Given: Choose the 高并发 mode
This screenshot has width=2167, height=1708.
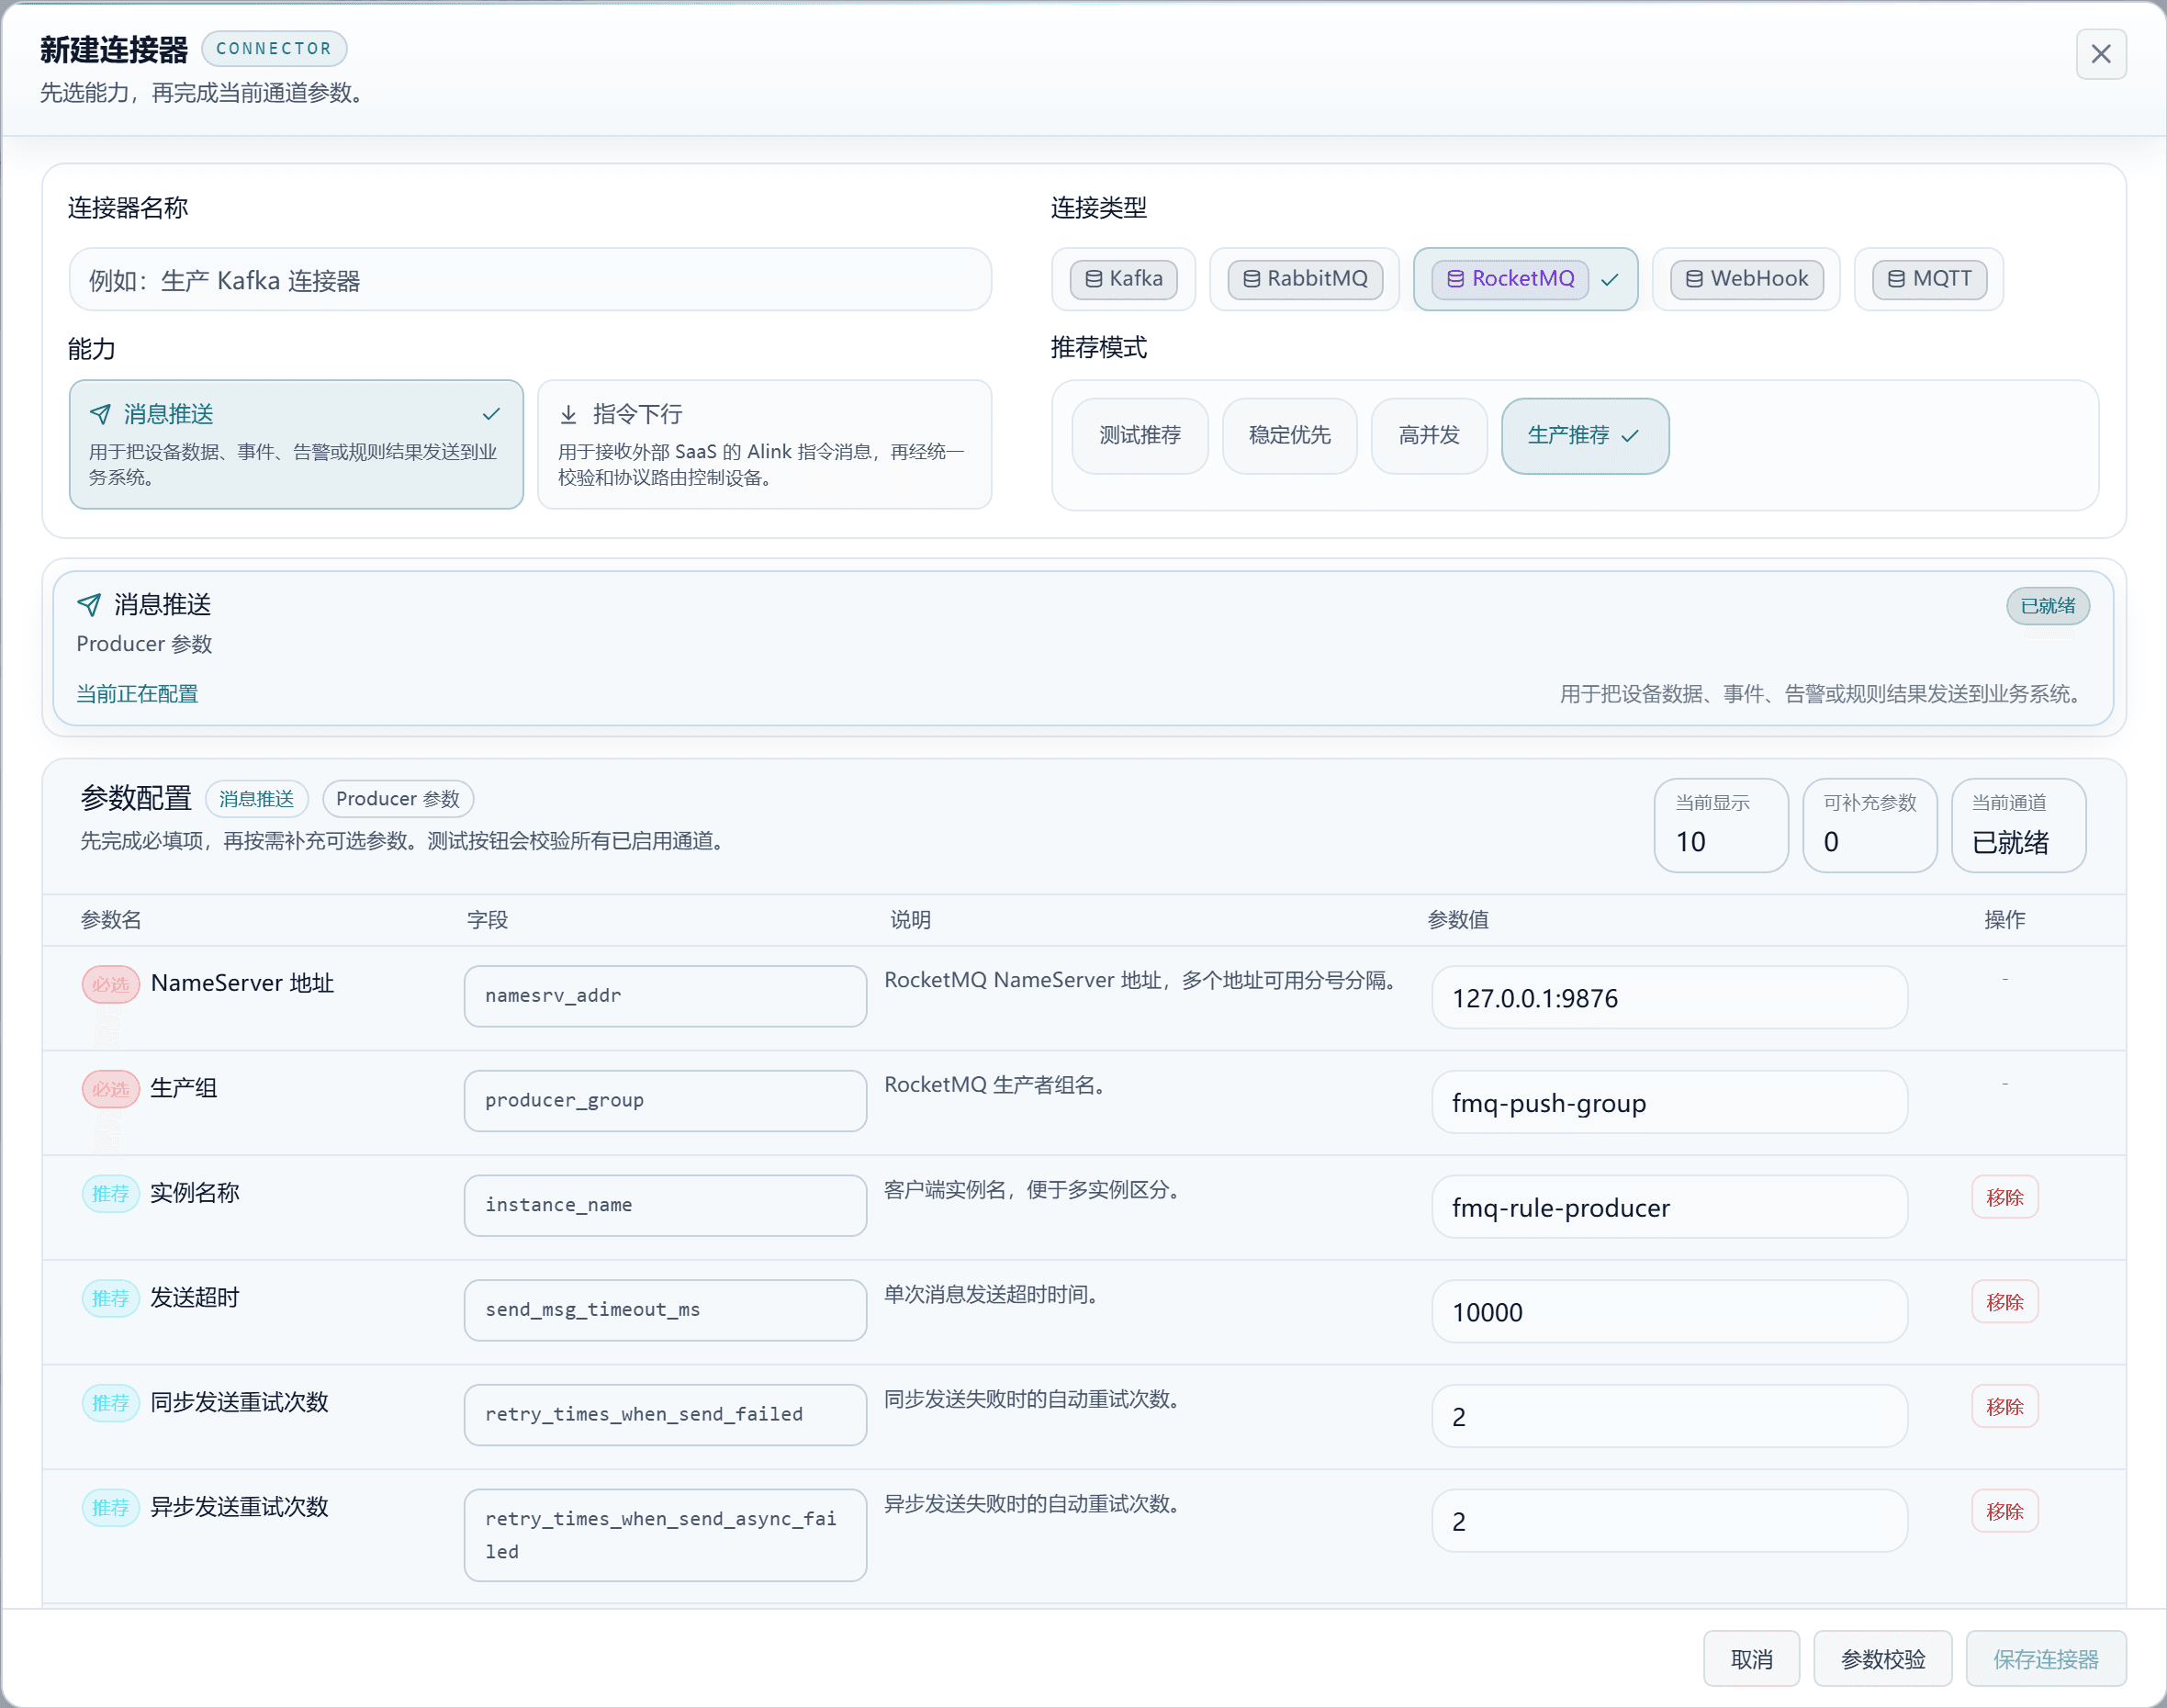Looking at the screenshot, I should 1429,436.
